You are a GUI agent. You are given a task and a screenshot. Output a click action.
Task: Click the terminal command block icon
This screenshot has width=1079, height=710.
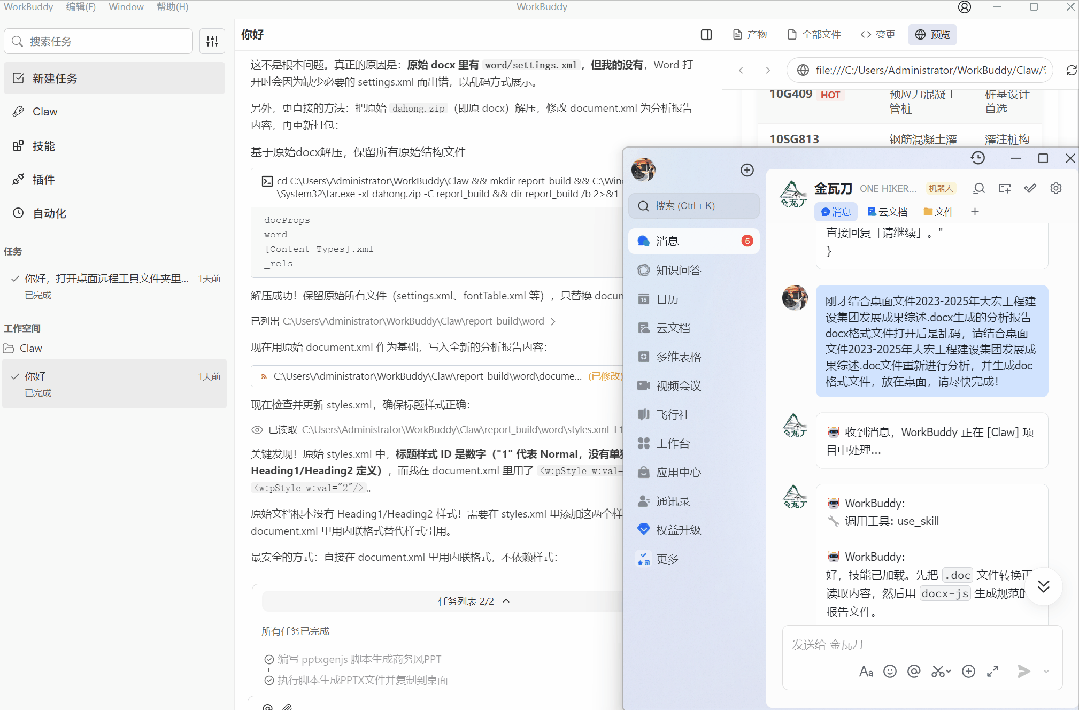[267, 181]
